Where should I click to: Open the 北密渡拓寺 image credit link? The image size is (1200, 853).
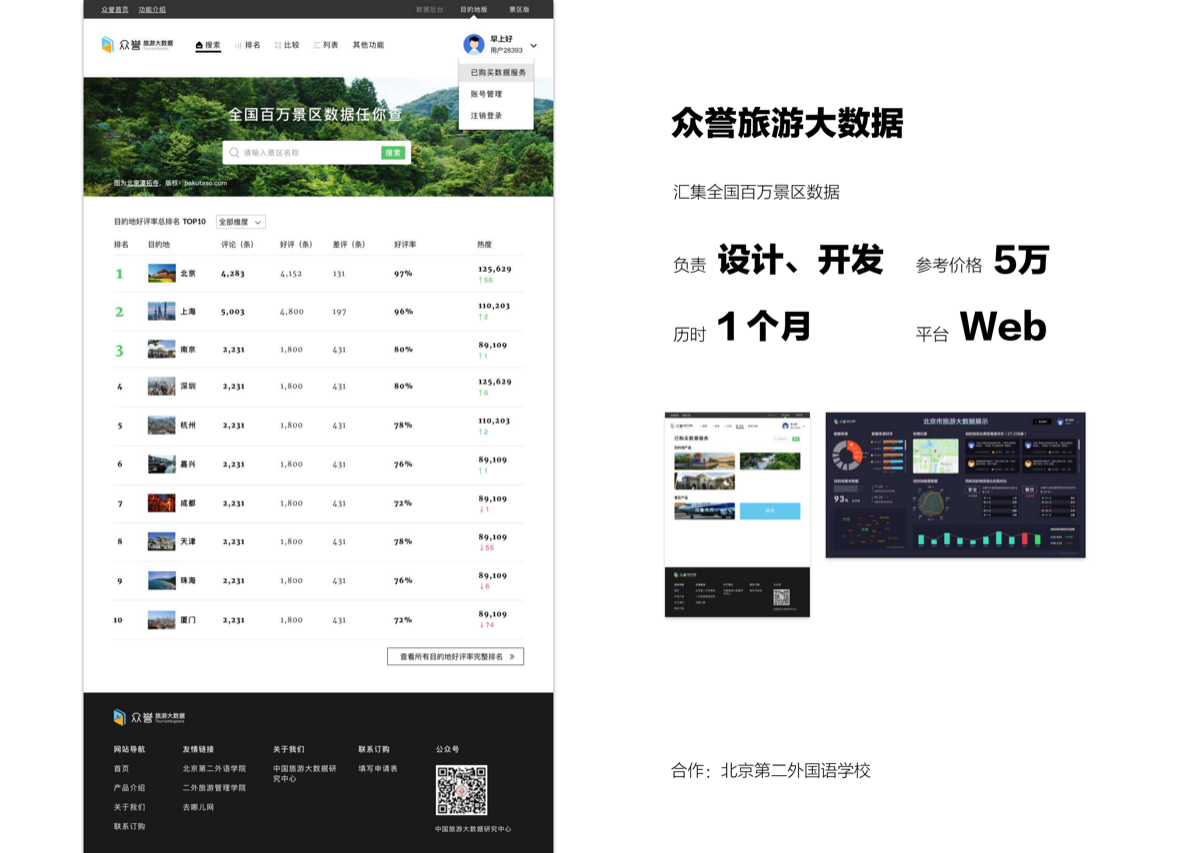(x=143, y=183)
